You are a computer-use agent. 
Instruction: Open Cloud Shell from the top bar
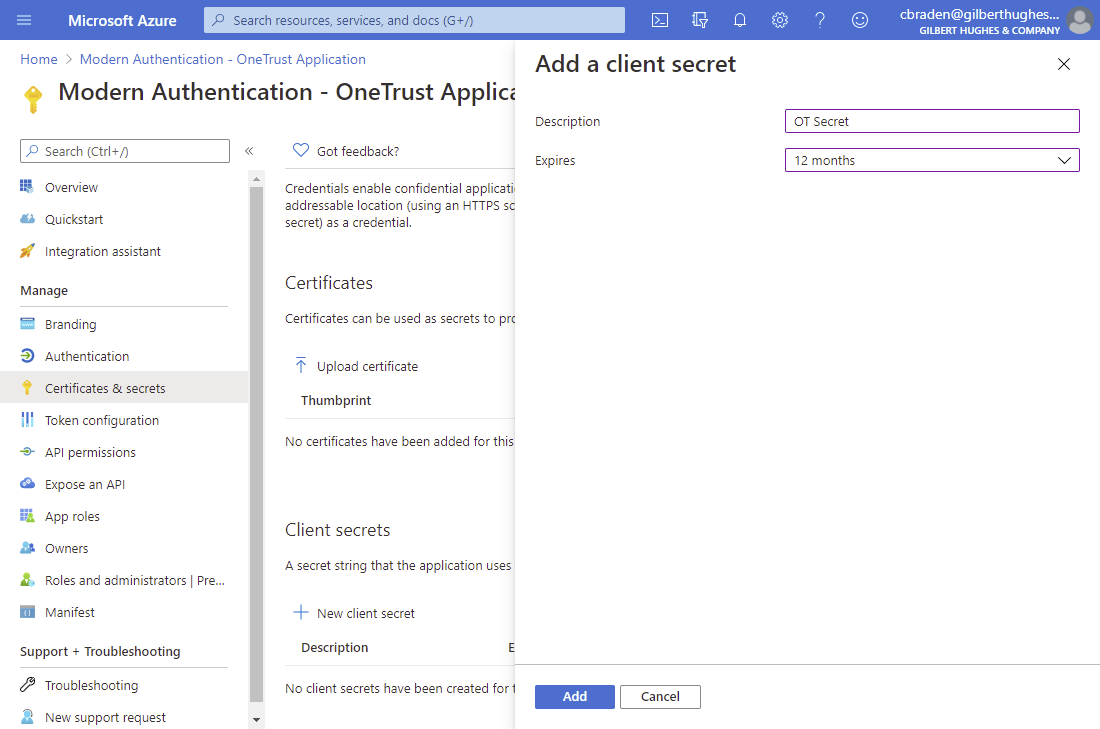pos(659,20)
